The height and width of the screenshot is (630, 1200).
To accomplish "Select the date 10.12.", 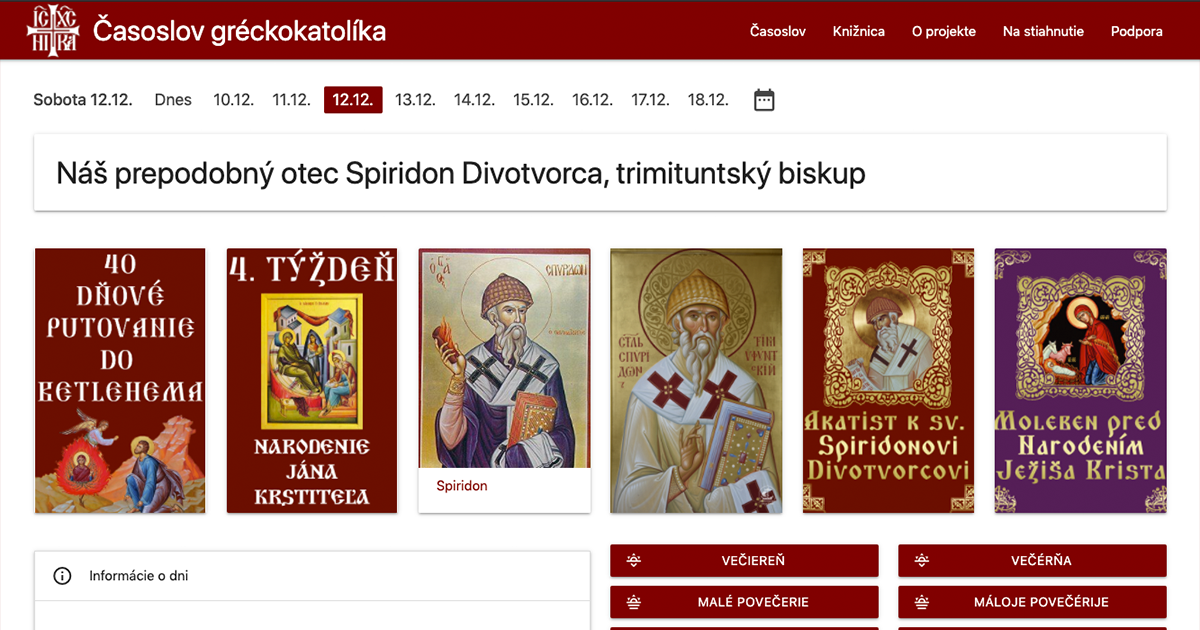I will tap(234, 100).
